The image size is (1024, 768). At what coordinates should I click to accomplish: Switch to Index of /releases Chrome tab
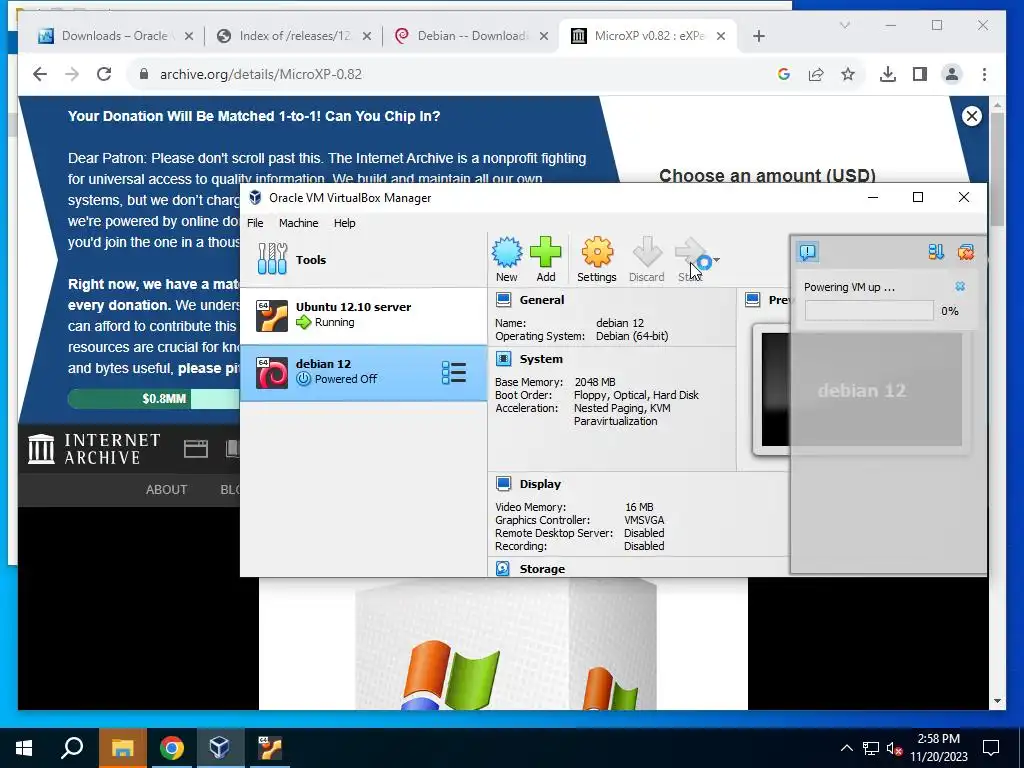pyautogui.click(x=295, y=36)
